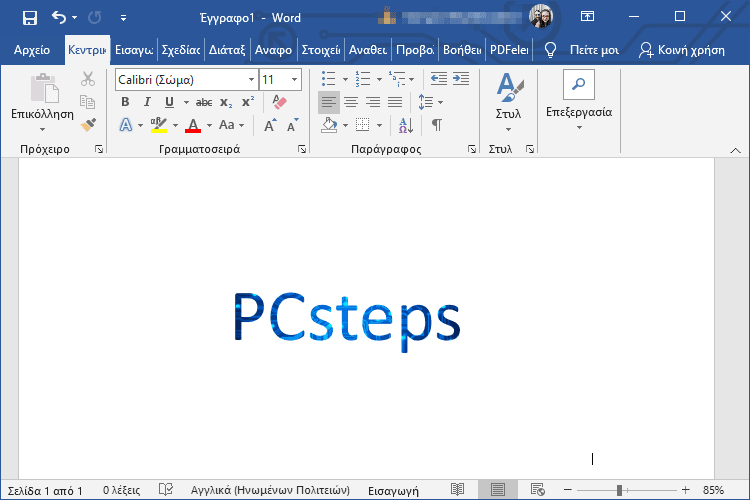
Task: Undo the last action
Action: [59, 18]
